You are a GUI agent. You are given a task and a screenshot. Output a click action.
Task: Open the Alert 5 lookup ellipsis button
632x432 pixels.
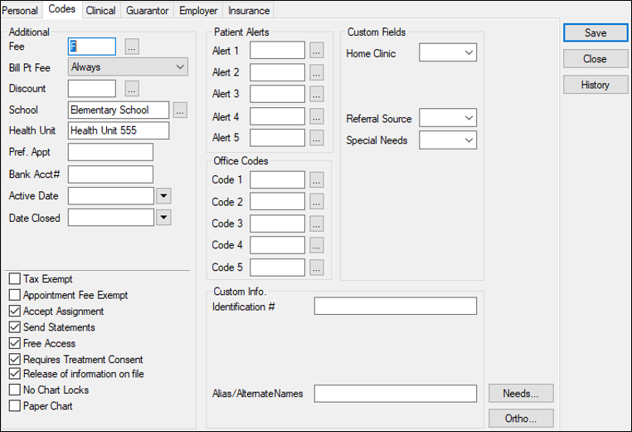pos(316,137)
